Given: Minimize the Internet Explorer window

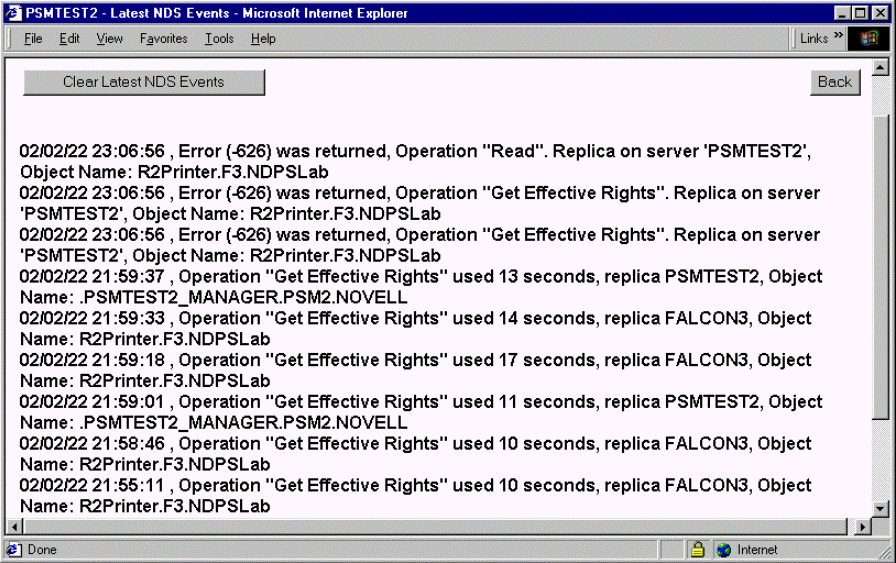Looking at the screenshot, I should pos(842,13).
